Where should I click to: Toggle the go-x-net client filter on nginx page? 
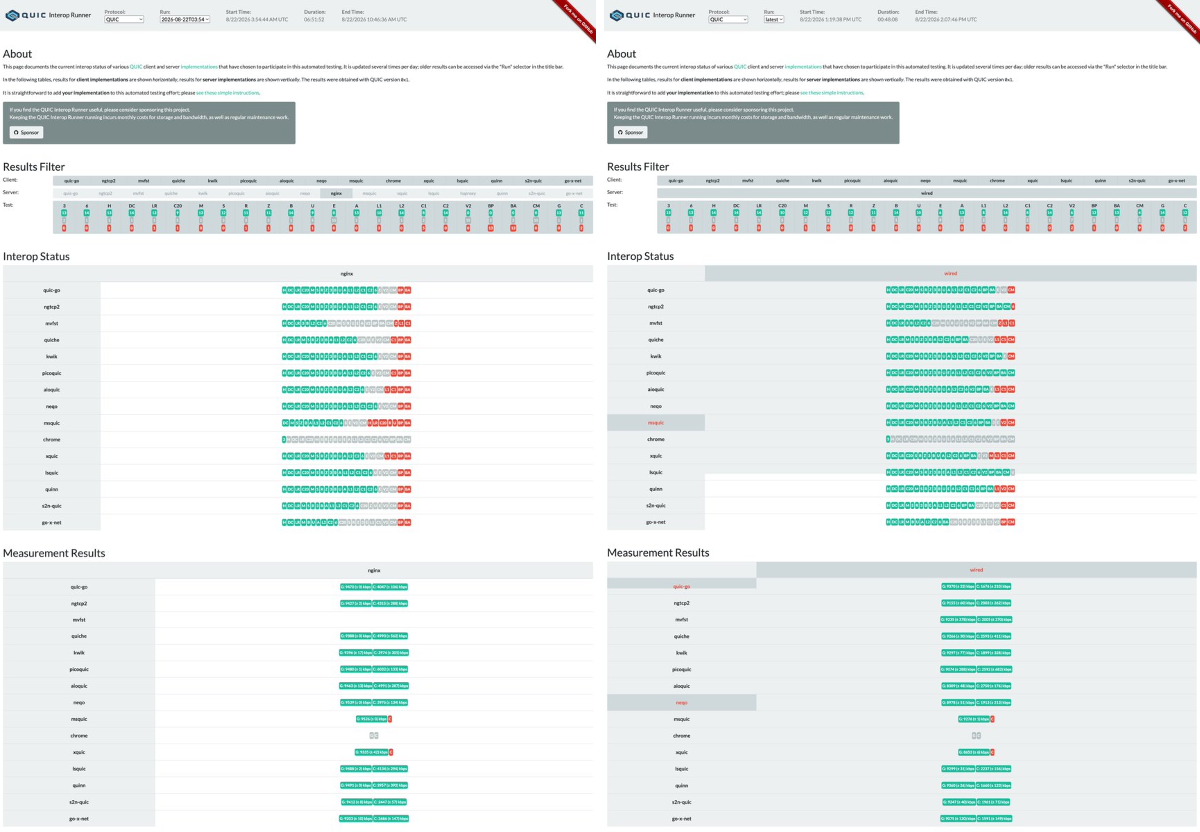pyautogui.click(x=573, y=181)
